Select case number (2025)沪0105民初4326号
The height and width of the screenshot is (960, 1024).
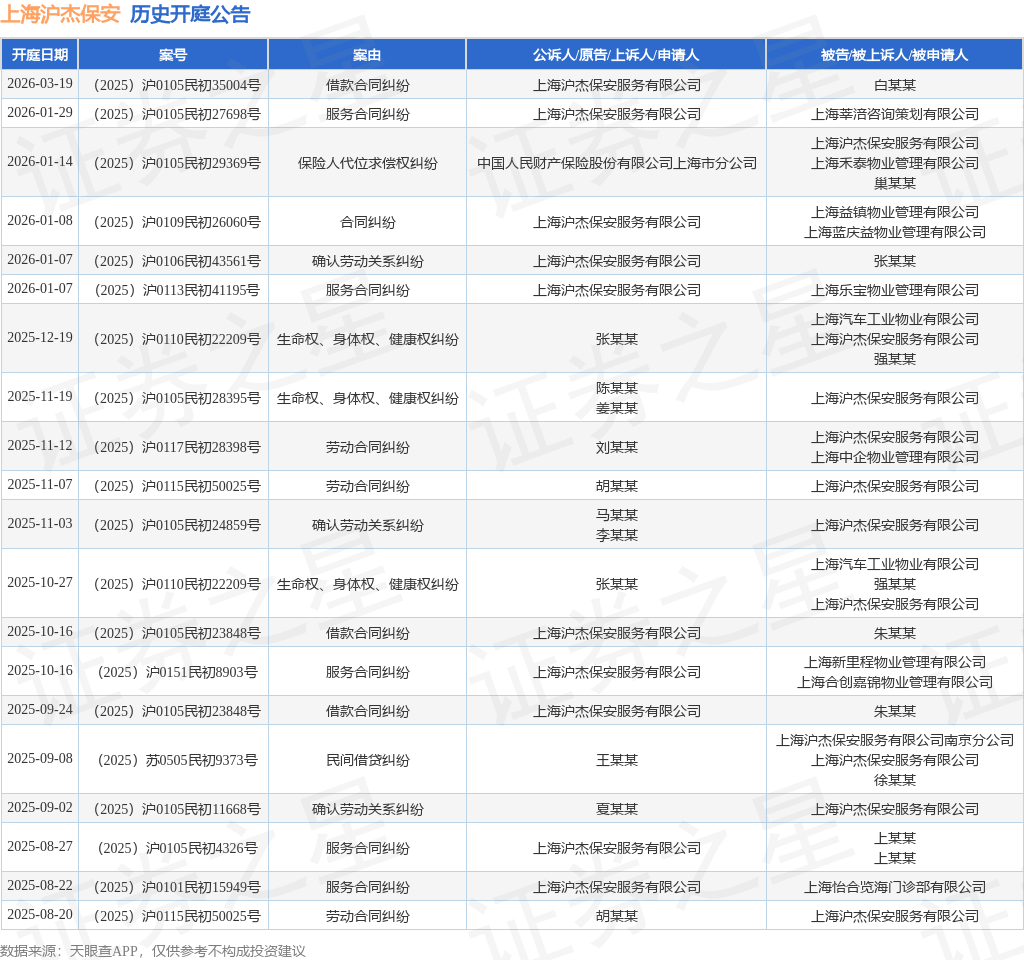177,848
